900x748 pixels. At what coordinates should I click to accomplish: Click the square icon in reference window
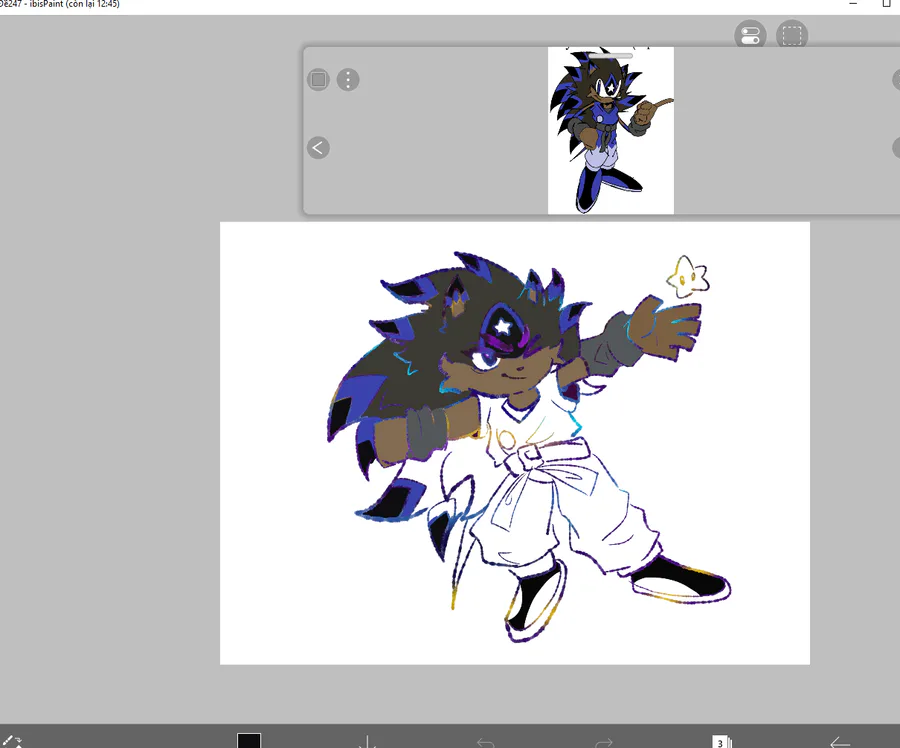click(x=319, y=79)
